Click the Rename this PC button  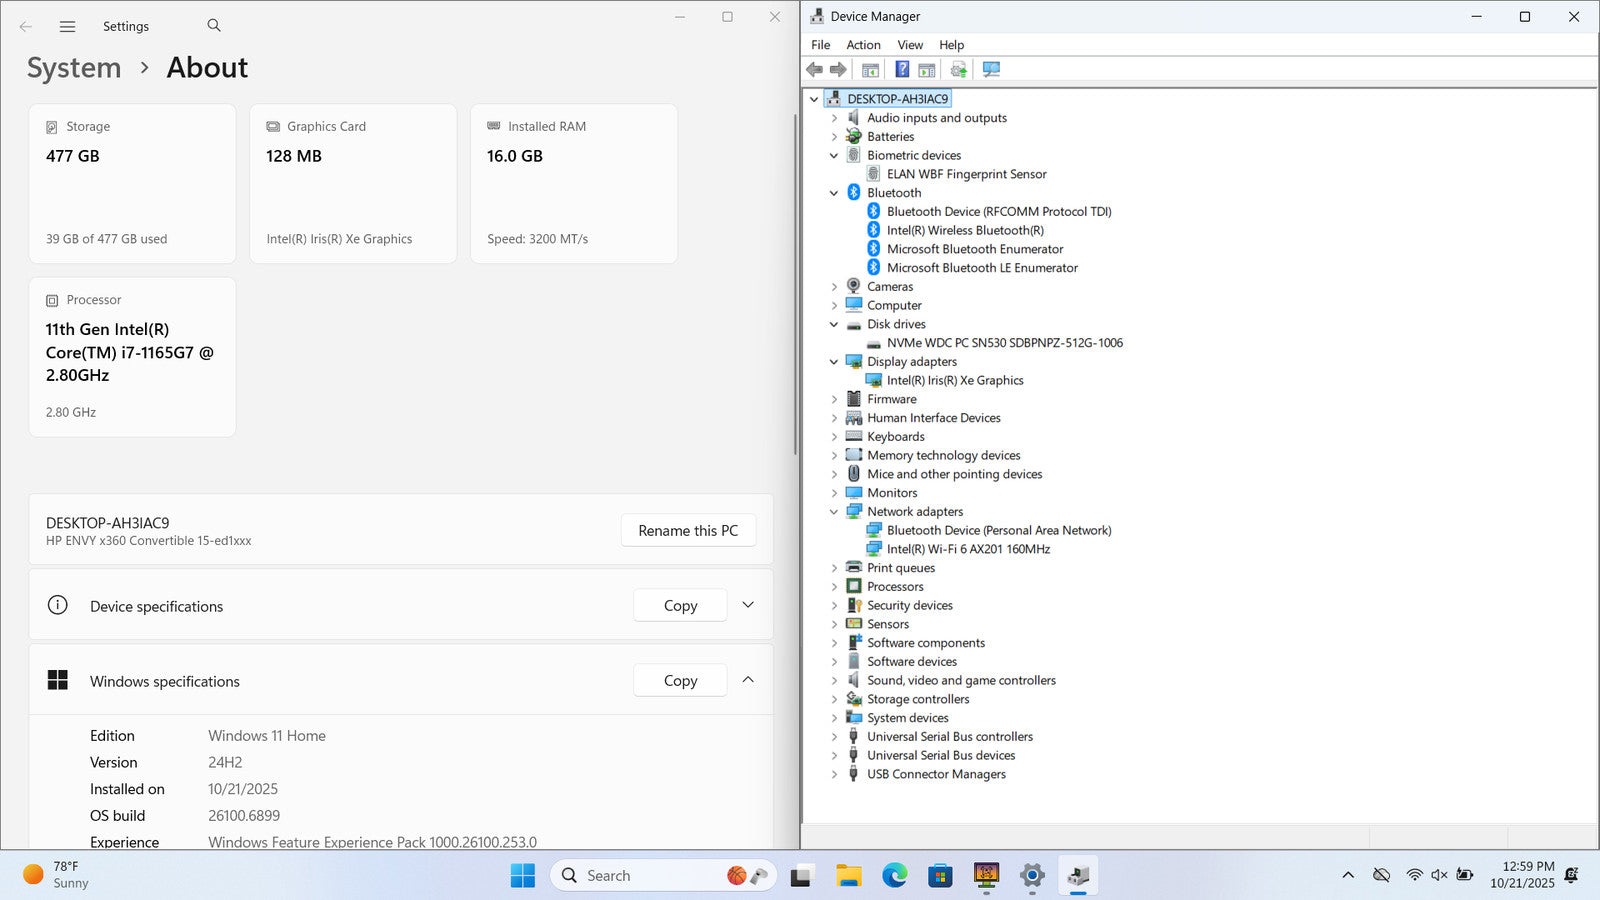688,530
